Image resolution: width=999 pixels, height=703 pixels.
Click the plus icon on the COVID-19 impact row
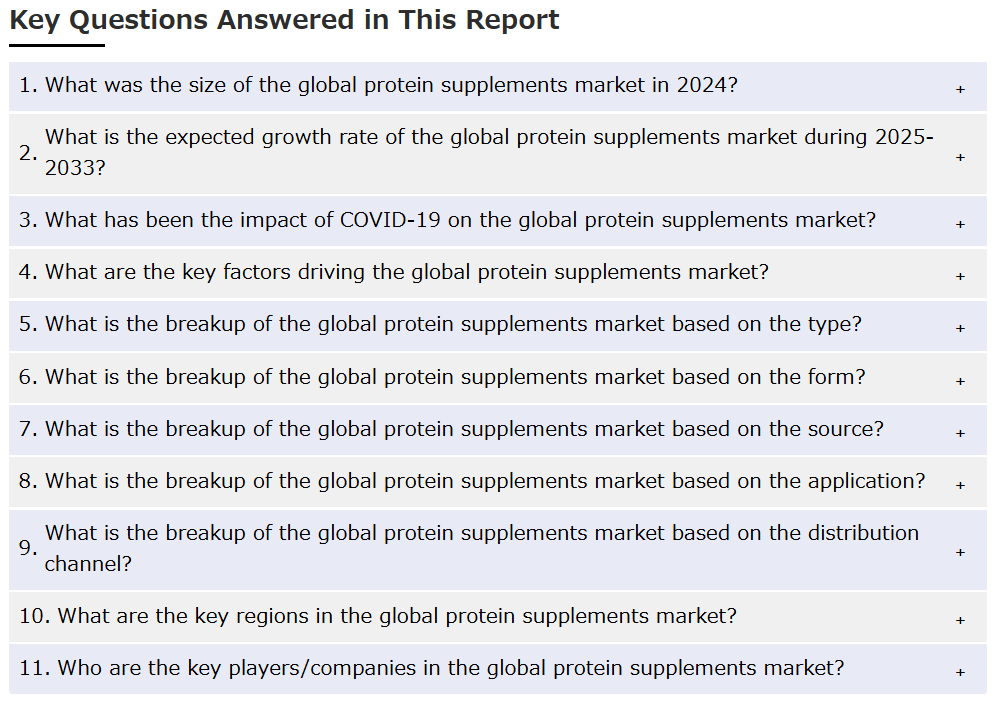click(960, 224)
